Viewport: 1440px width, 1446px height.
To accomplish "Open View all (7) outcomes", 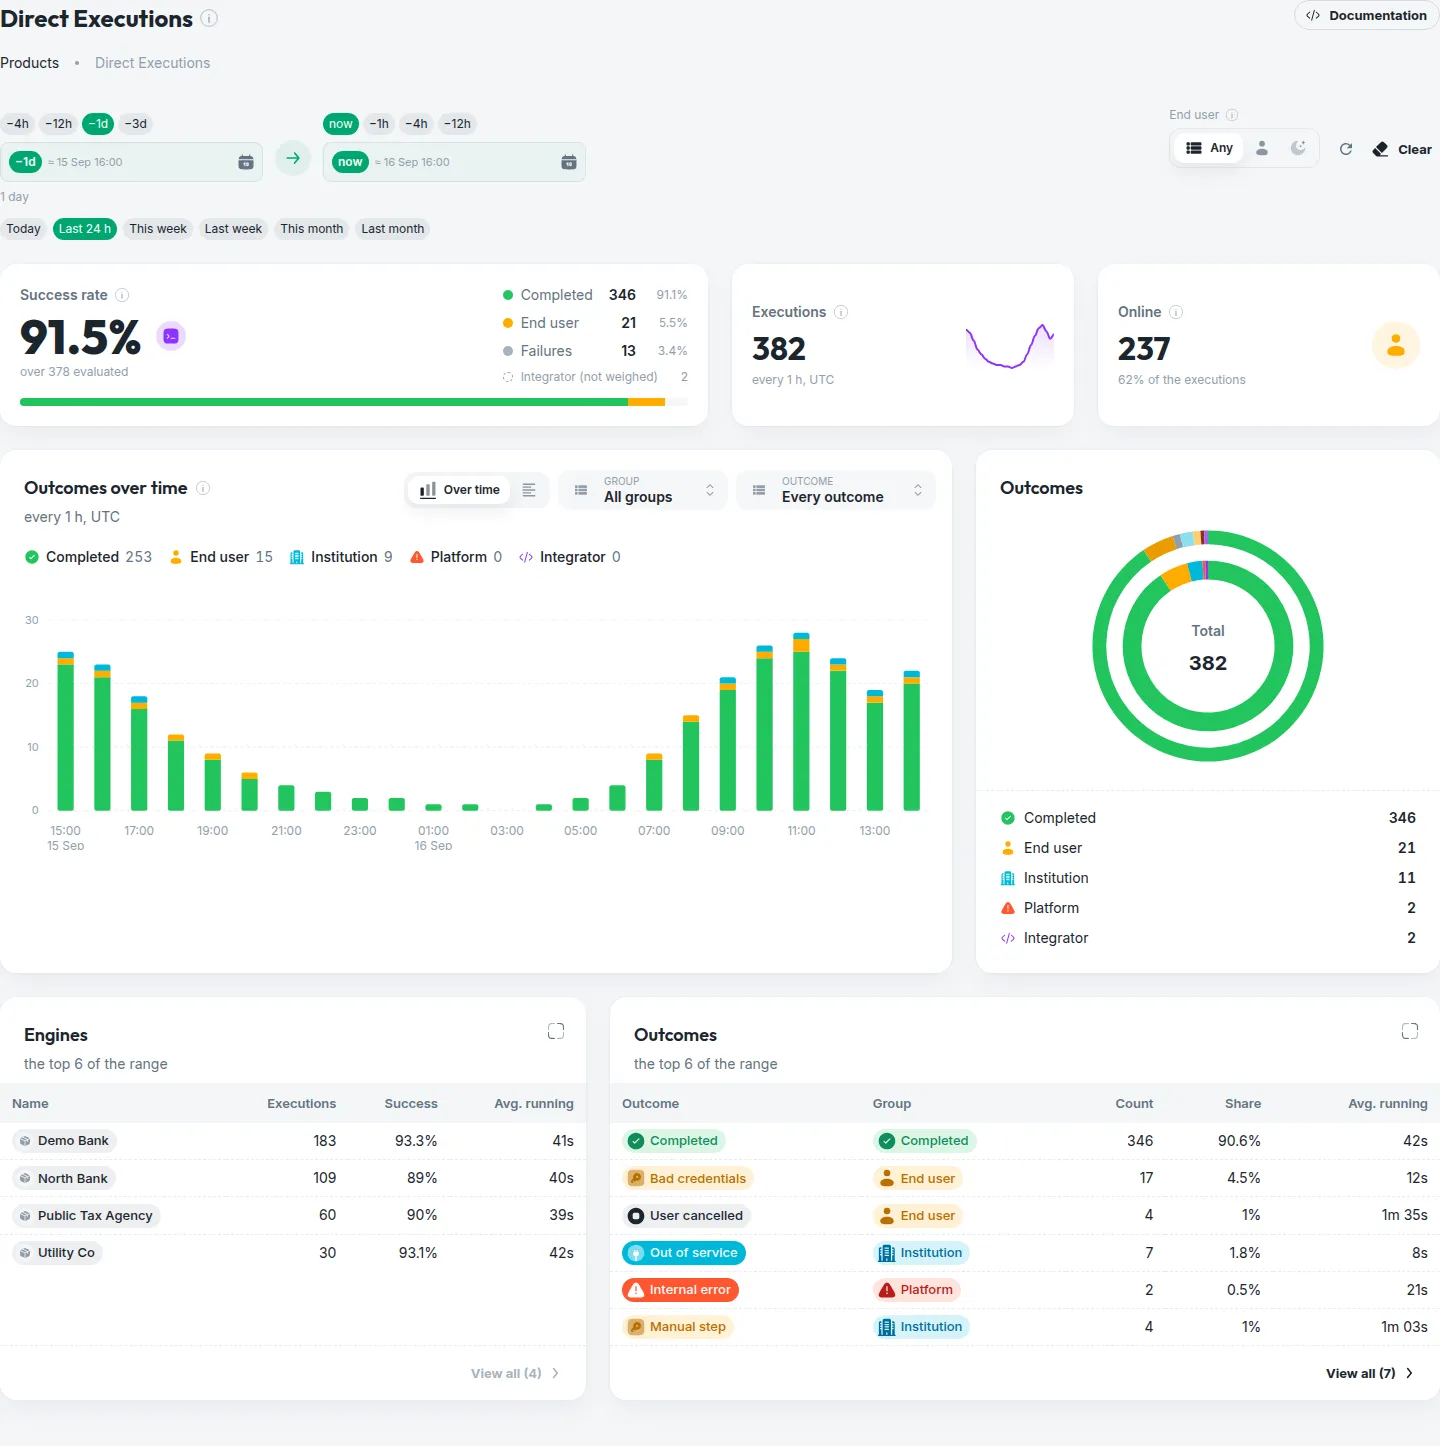I will [1370, 1373].
